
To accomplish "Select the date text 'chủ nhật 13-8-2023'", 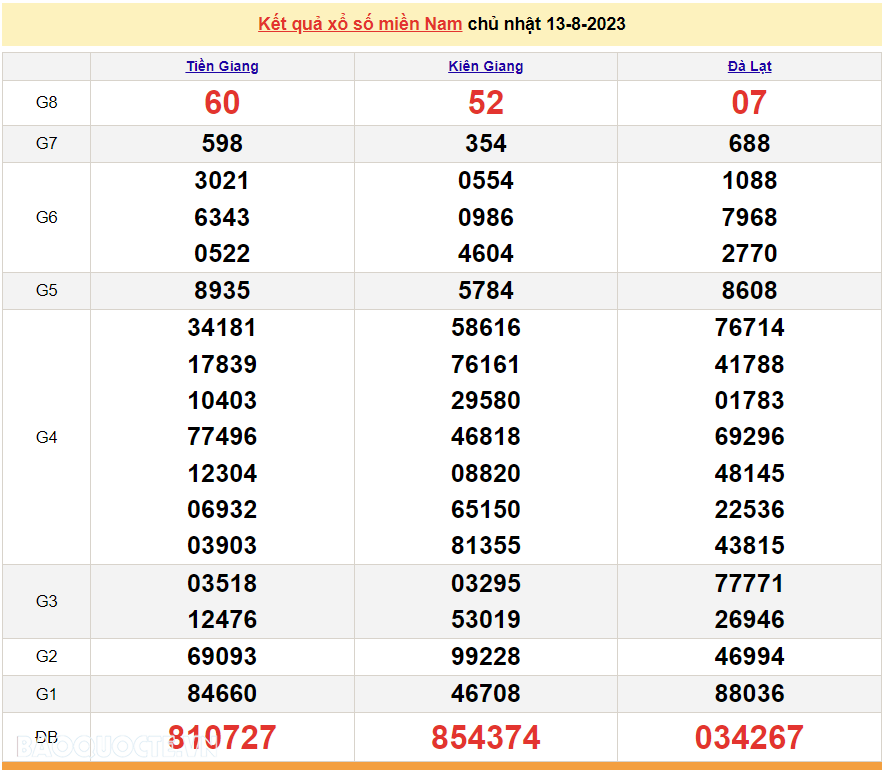I will (546, 24).
